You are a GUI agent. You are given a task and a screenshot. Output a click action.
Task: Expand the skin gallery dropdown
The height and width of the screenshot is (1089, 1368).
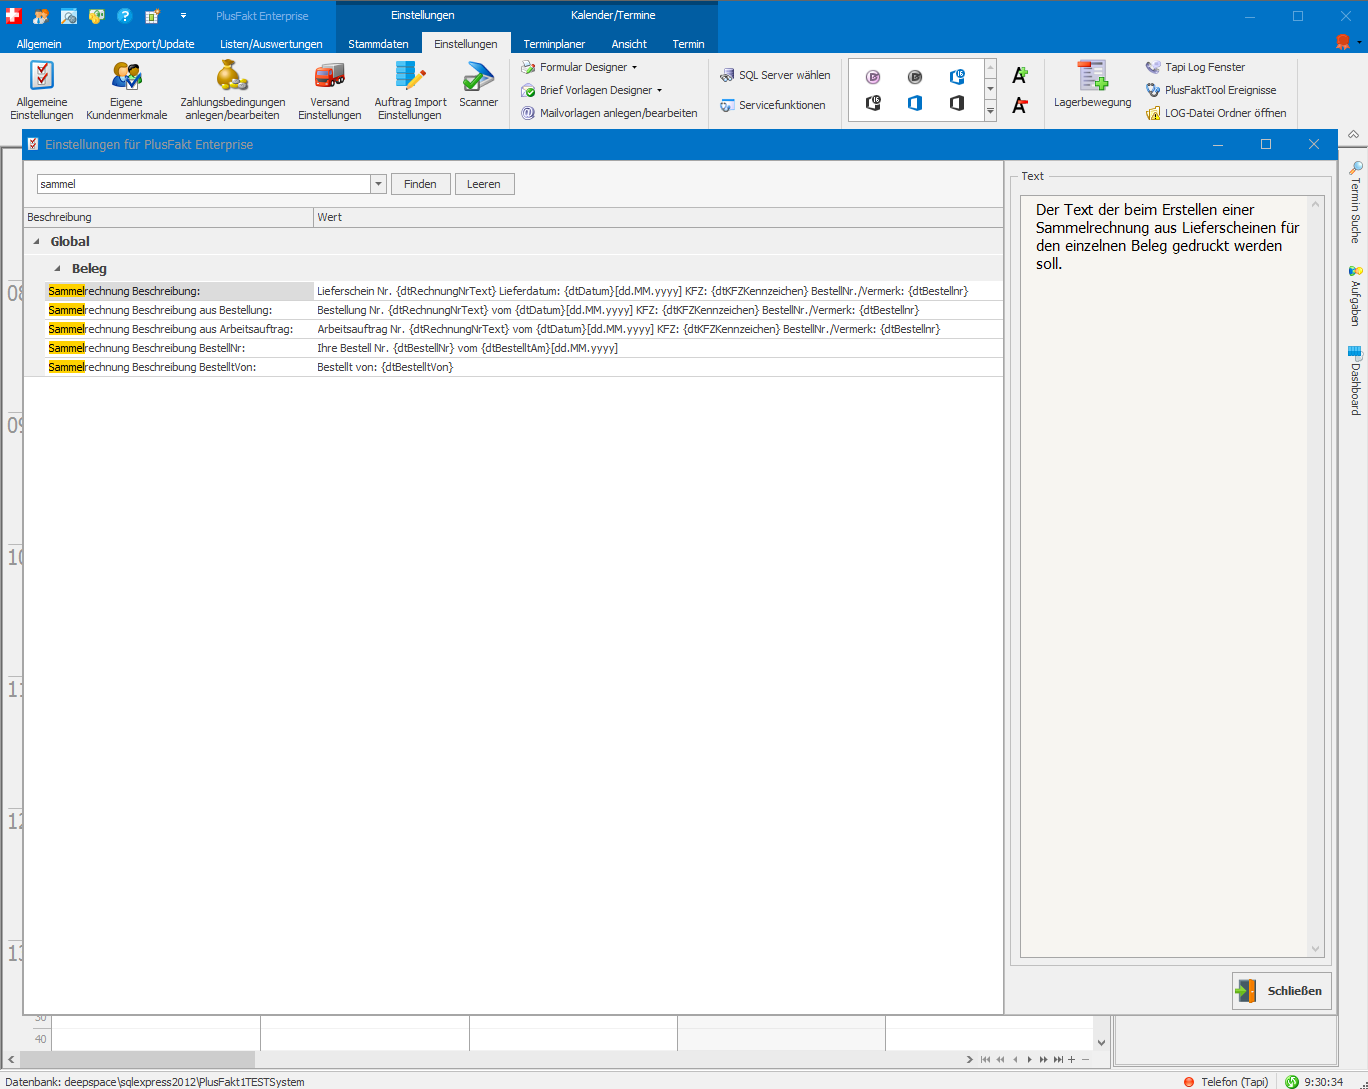tap(990, 111)
